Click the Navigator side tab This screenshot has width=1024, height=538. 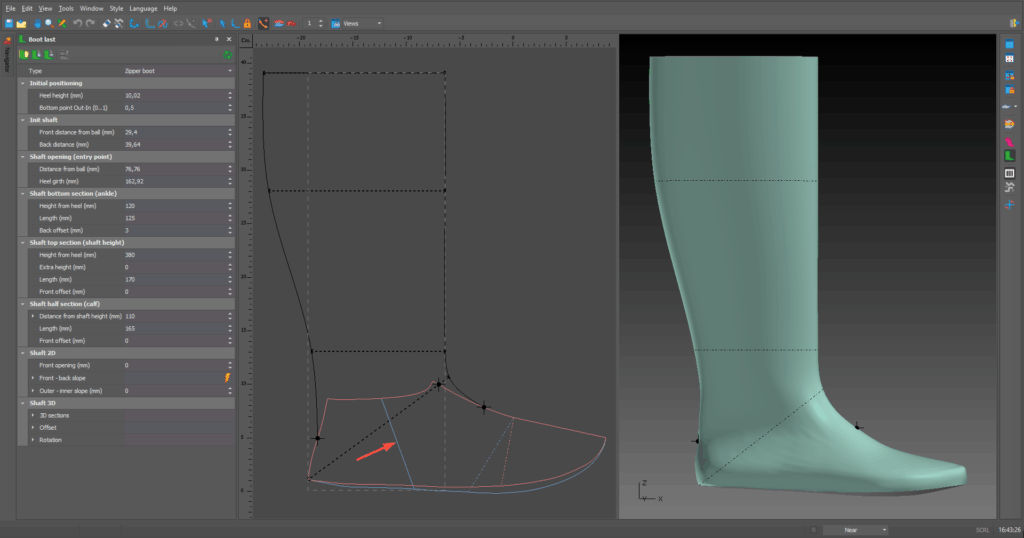tap(9, 60)
